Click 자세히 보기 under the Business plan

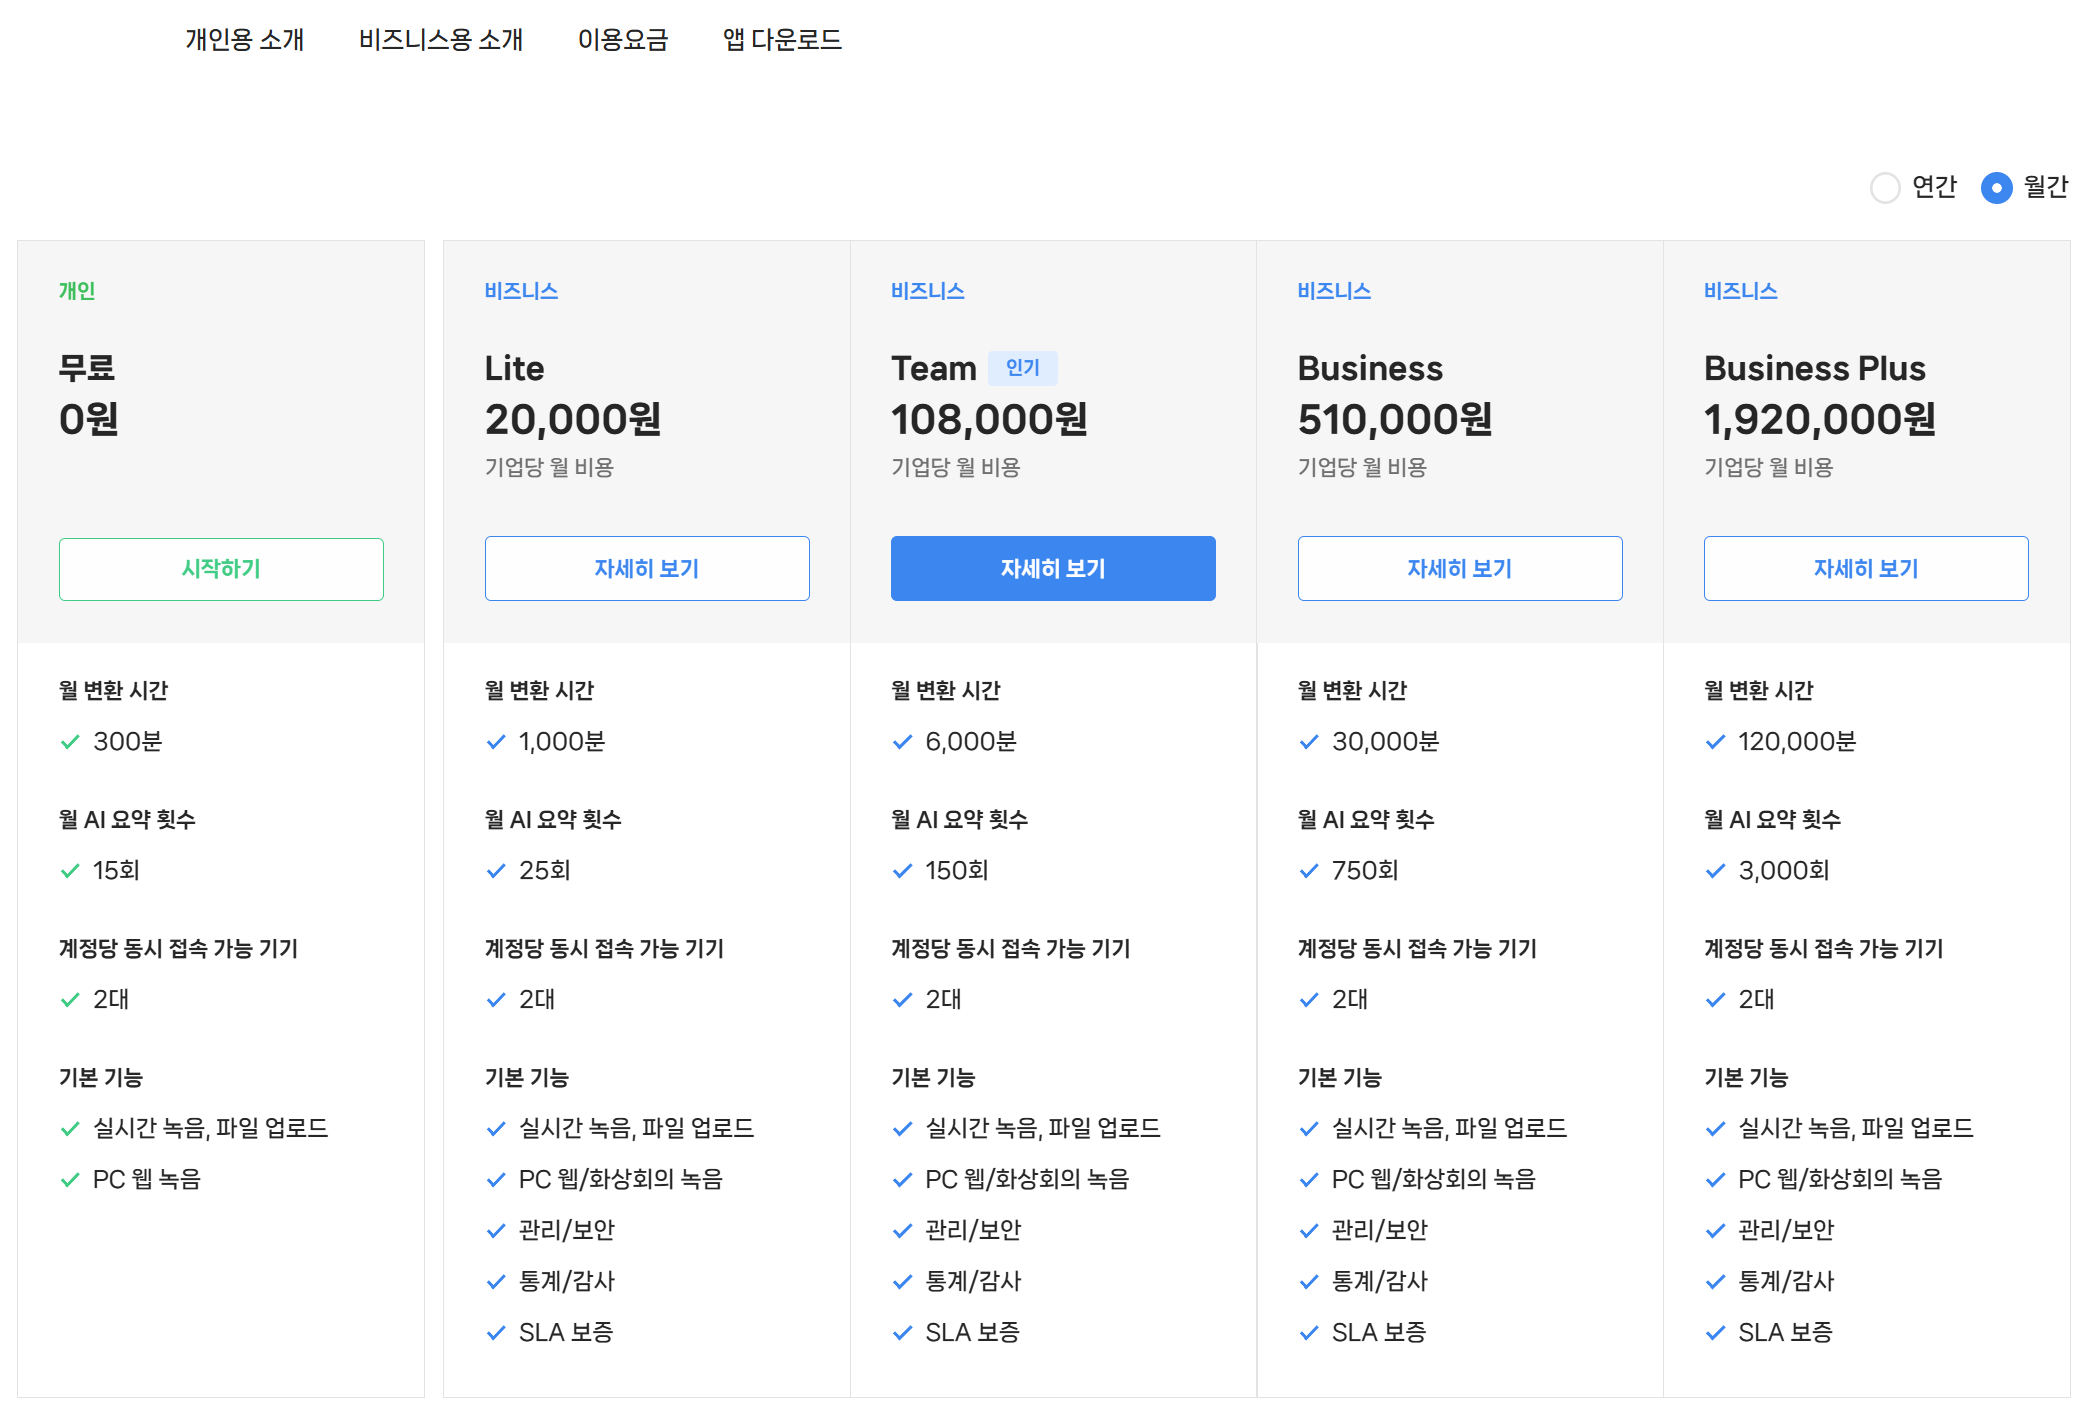(1460, 569)
